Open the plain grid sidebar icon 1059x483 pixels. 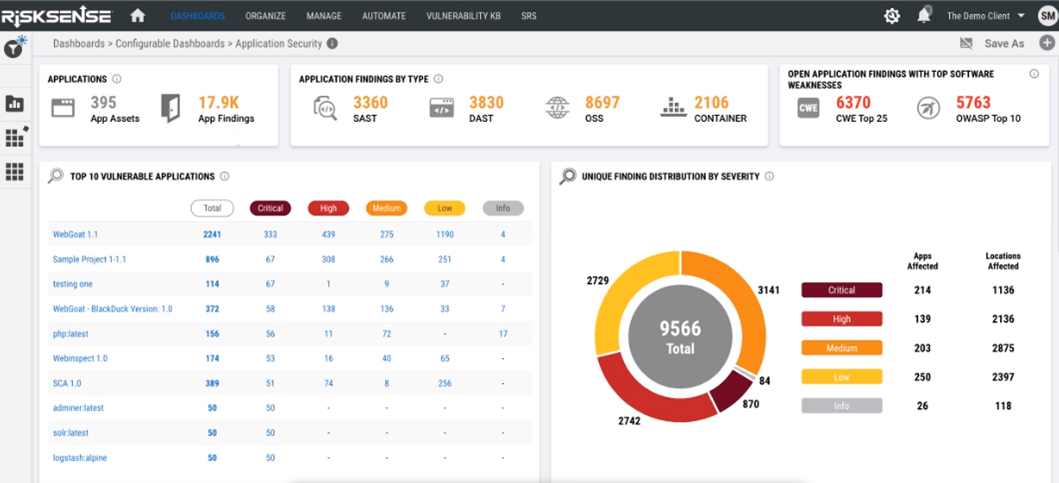pos(14,172)
